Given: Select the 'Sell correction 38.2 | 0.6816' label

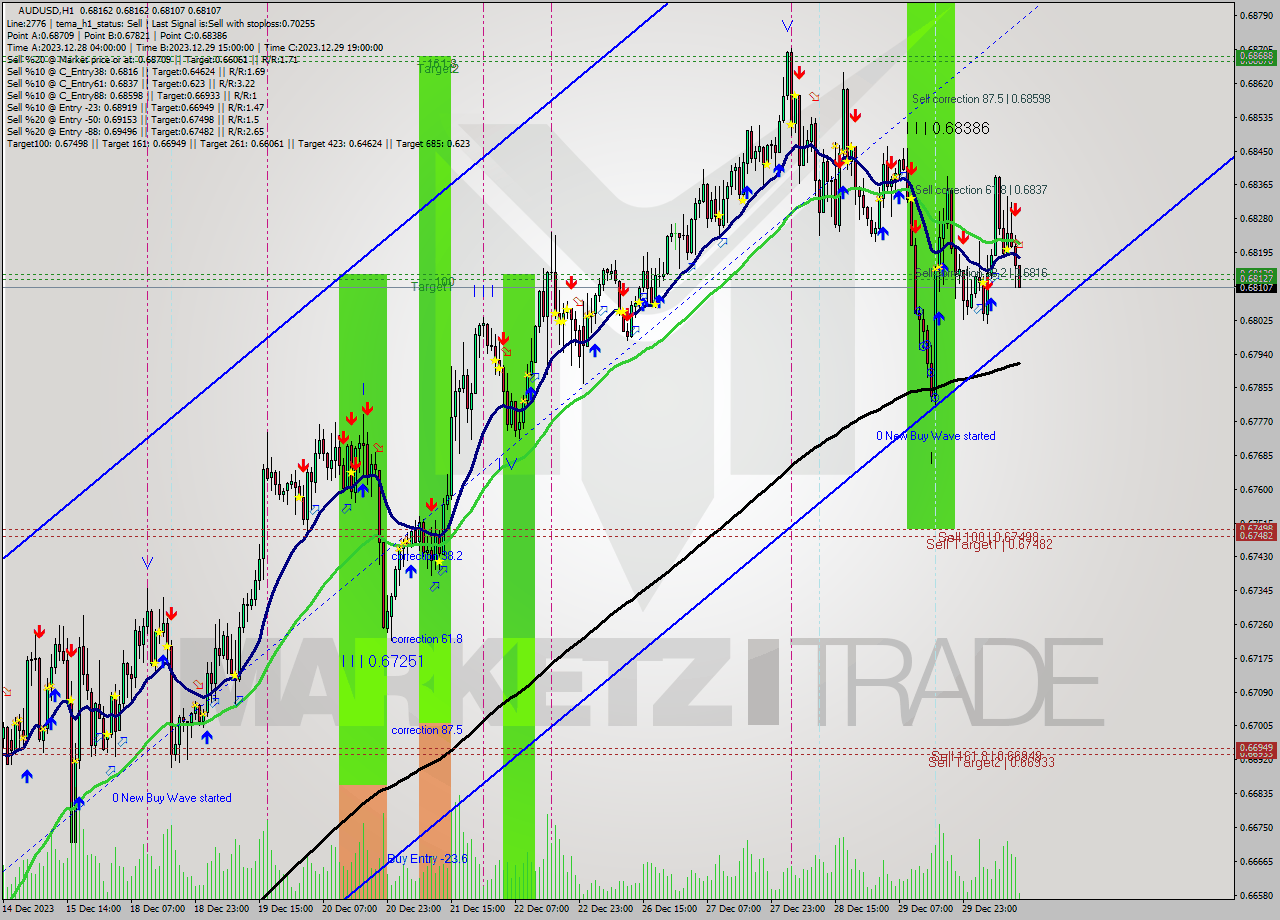Looking at the screenshot, I should click(x=981, y=272).
